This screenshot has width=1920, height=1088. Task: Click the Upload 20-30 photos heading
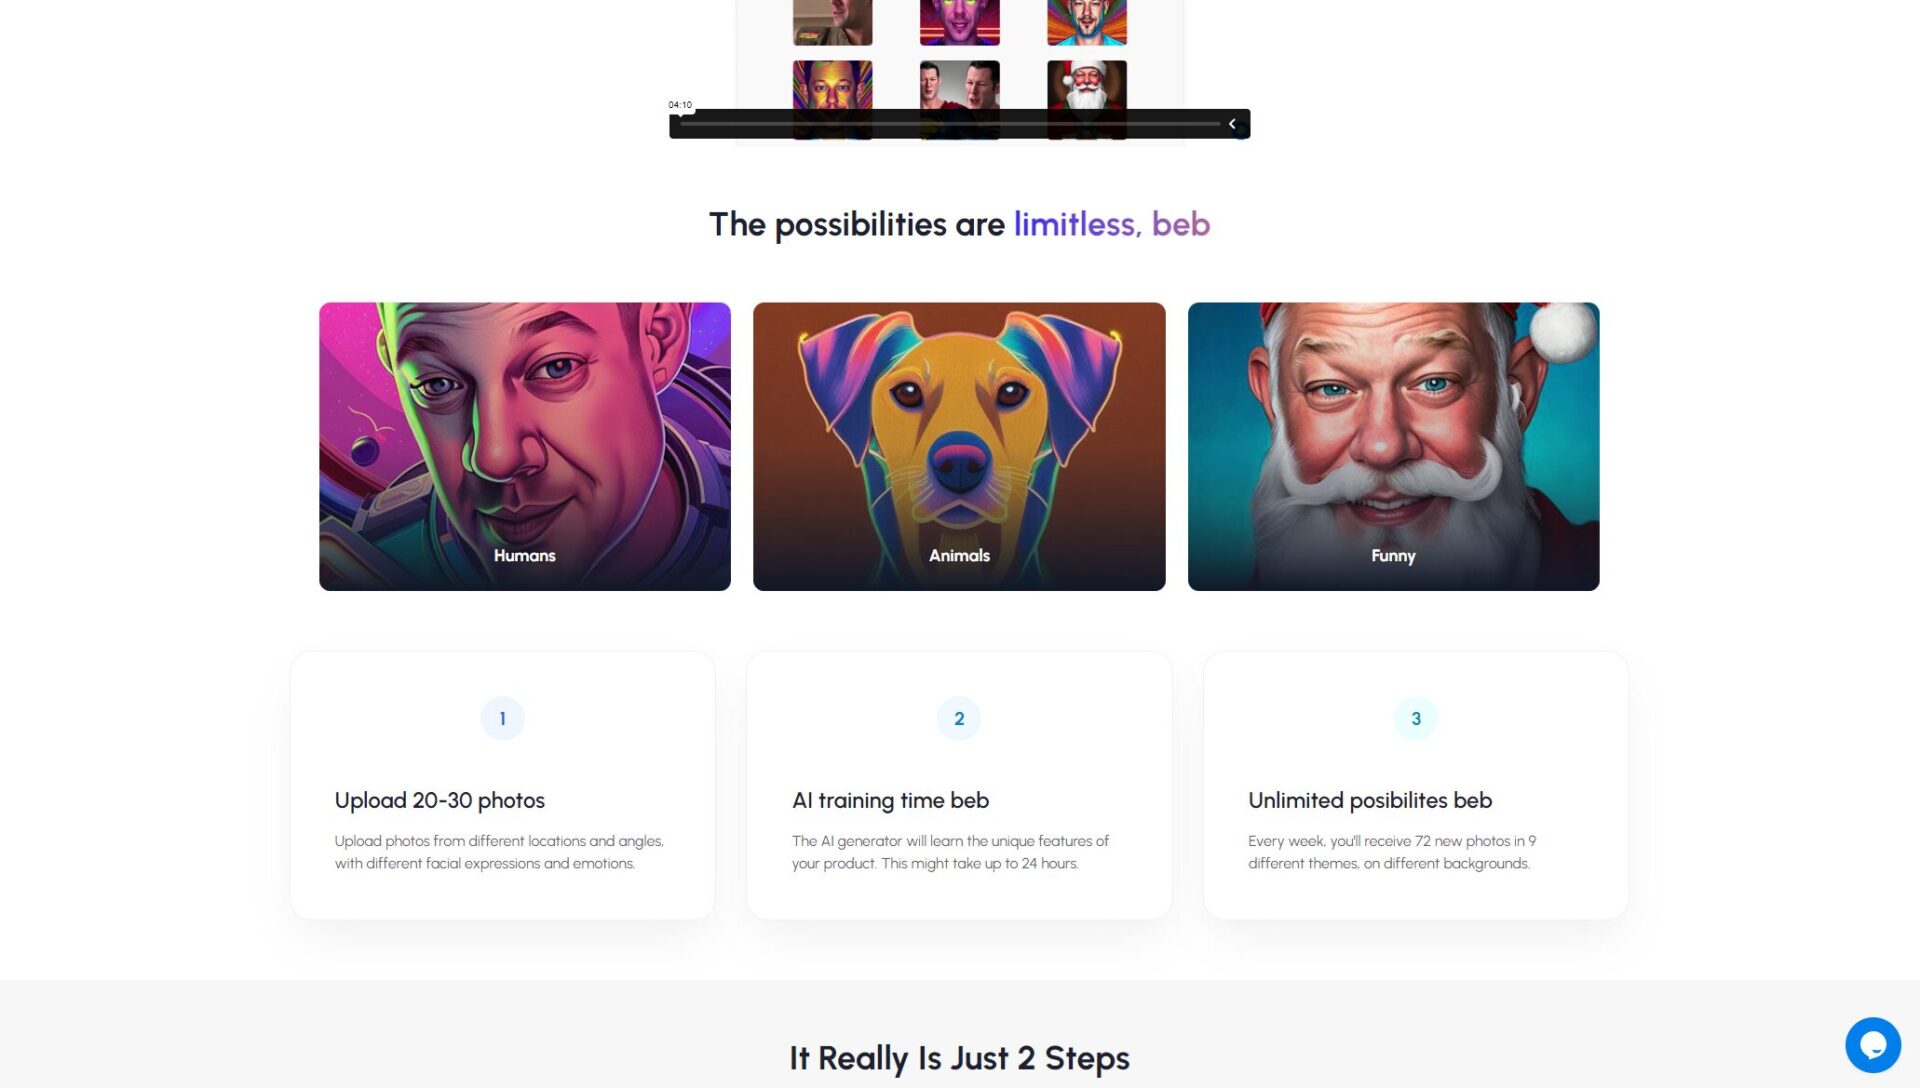pyautogui.click(x=440, y=800)
